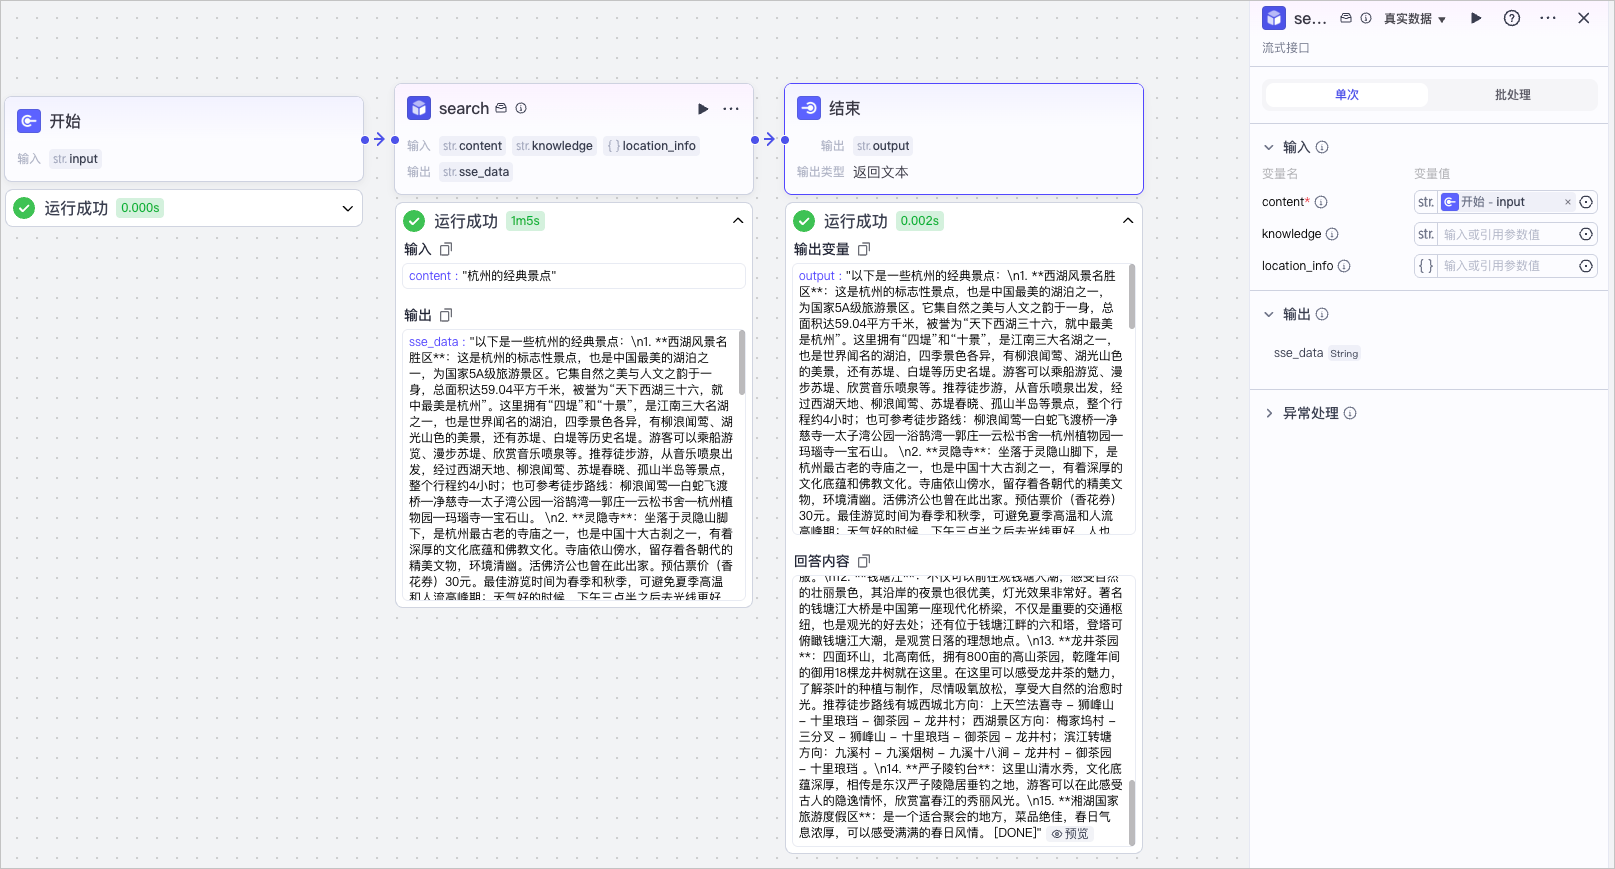Image resolution: width=1615 pixels, height=869 pixels.
Task: Copy the end node output variables
Action: [864, 249]
